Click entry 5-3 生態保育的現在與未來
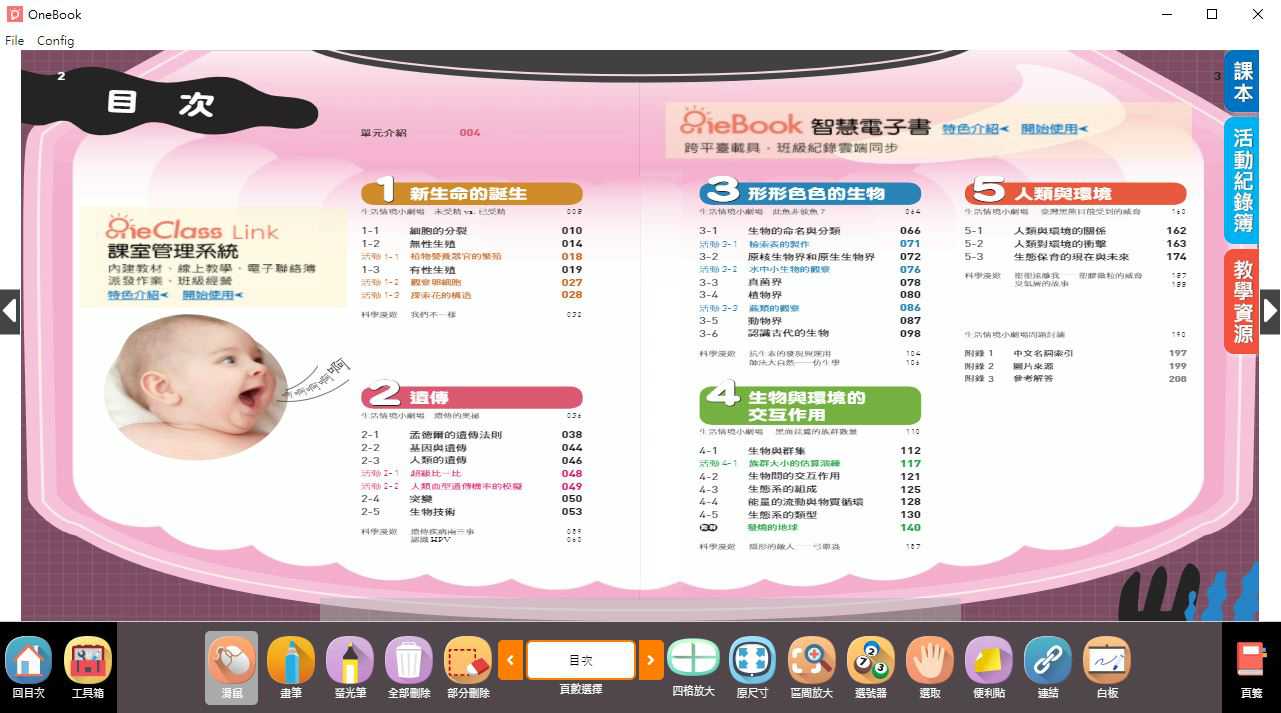Viewport: 1281px width, 713px height. click(x=1076, y=257)
